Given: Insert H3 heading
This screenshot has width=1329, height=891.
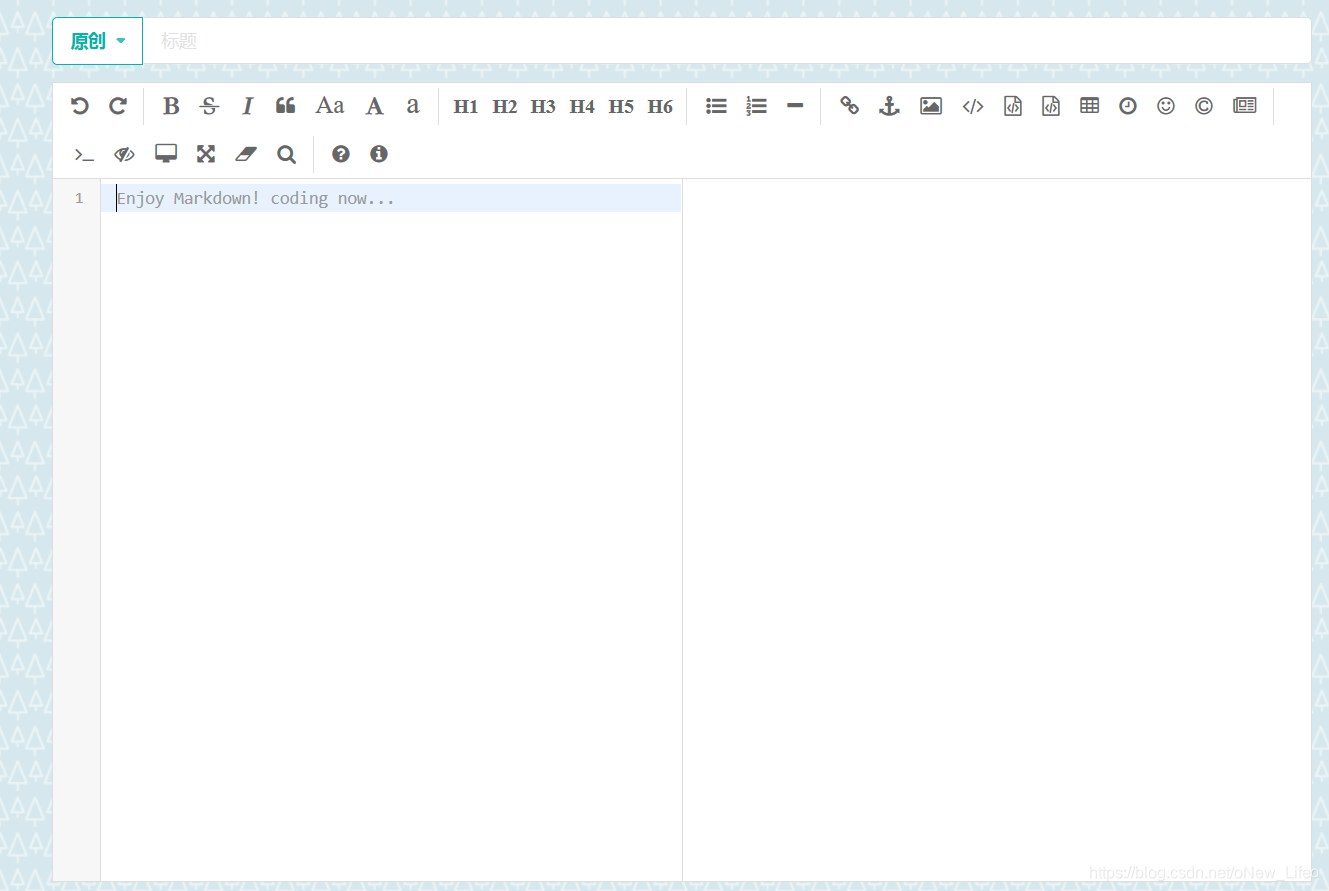Looking at the screenshot, I should tap(543, 107).
